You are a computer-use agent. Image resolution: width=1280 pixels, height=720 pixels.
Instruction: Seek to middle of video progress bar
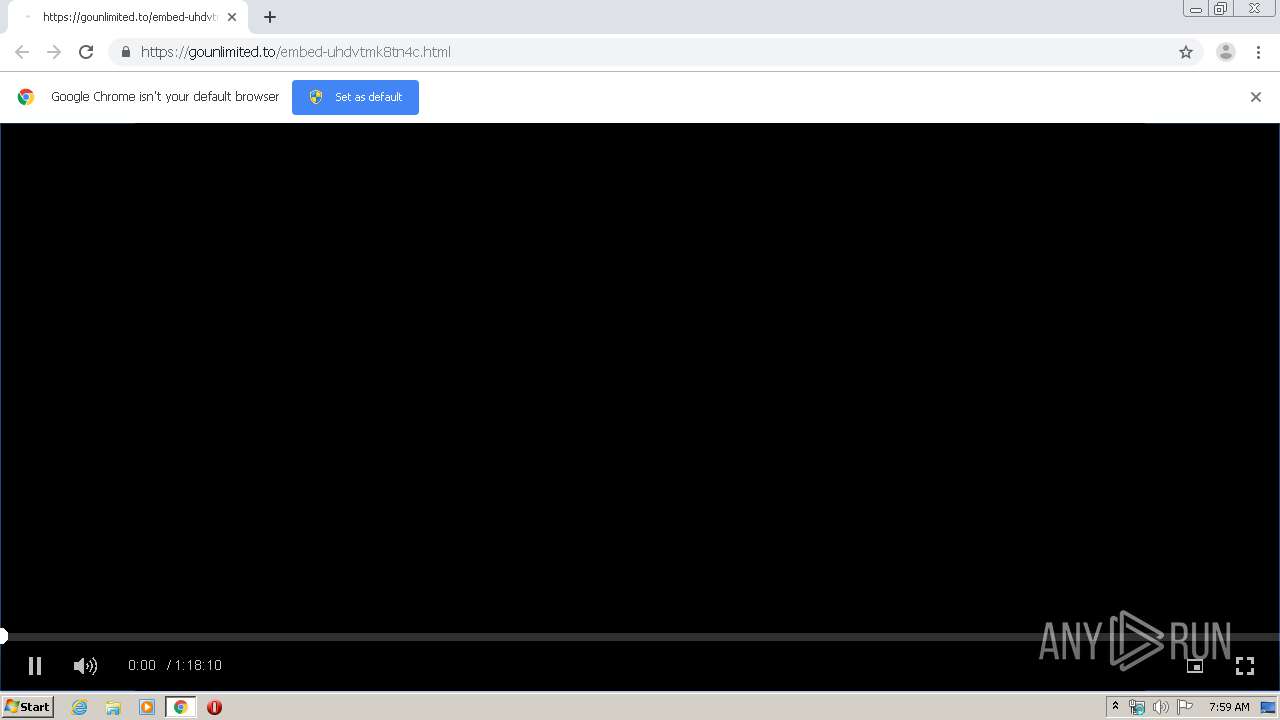click(x=640, y=636)
